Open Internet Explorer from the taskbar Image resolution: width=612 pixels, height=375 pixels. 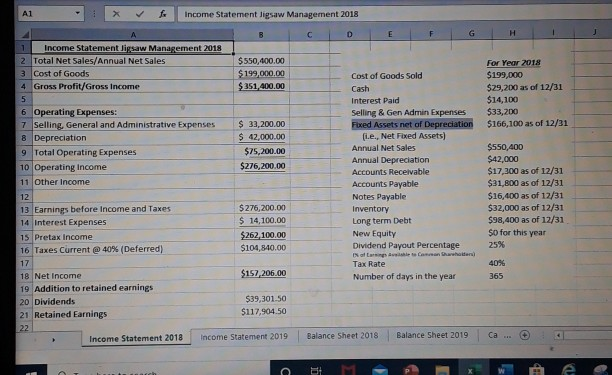(x=568, y=369)
